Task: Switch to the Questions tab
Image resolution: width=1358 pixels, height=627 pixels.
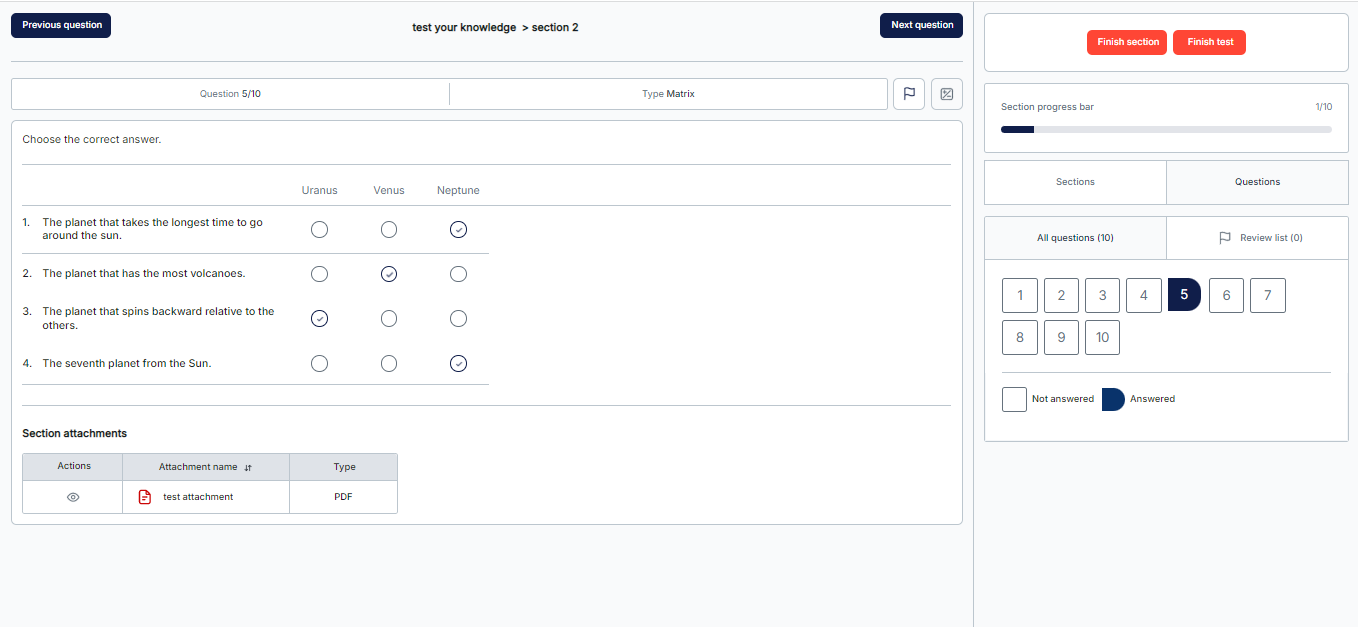Action: point(1257,182)
